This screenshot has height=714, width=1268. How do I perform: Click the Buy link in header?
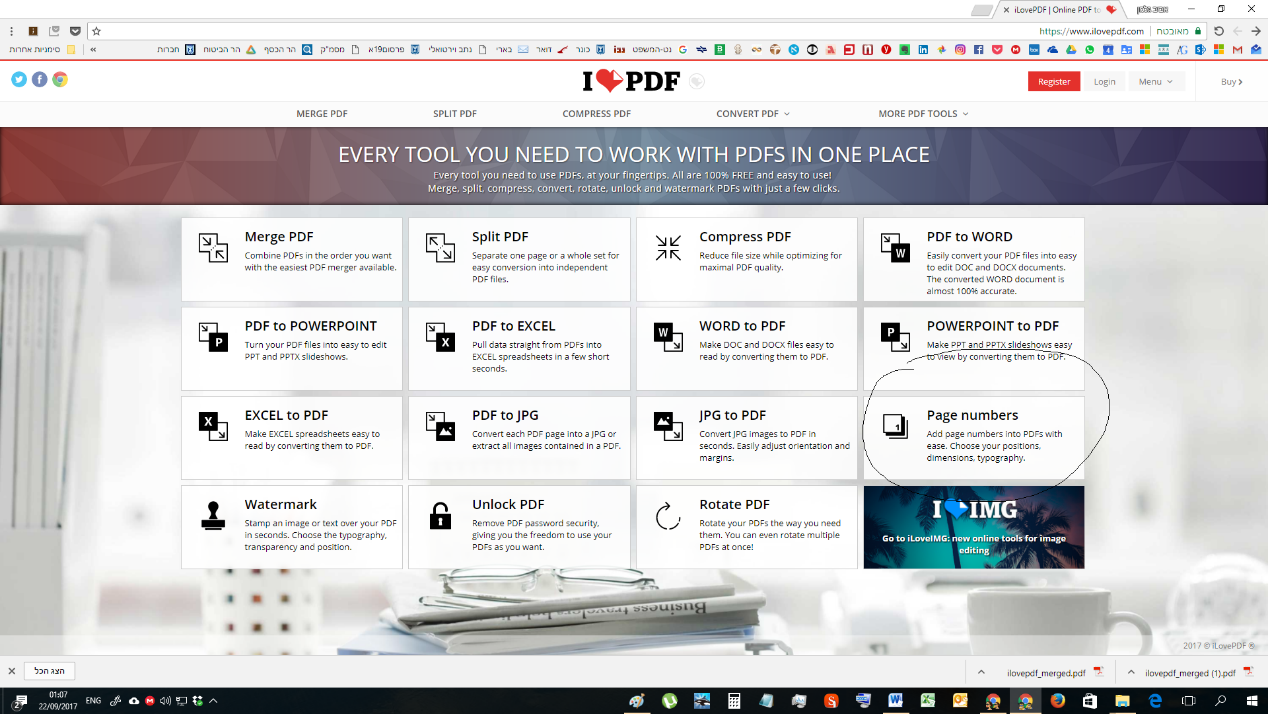(x=1232, y=82)
